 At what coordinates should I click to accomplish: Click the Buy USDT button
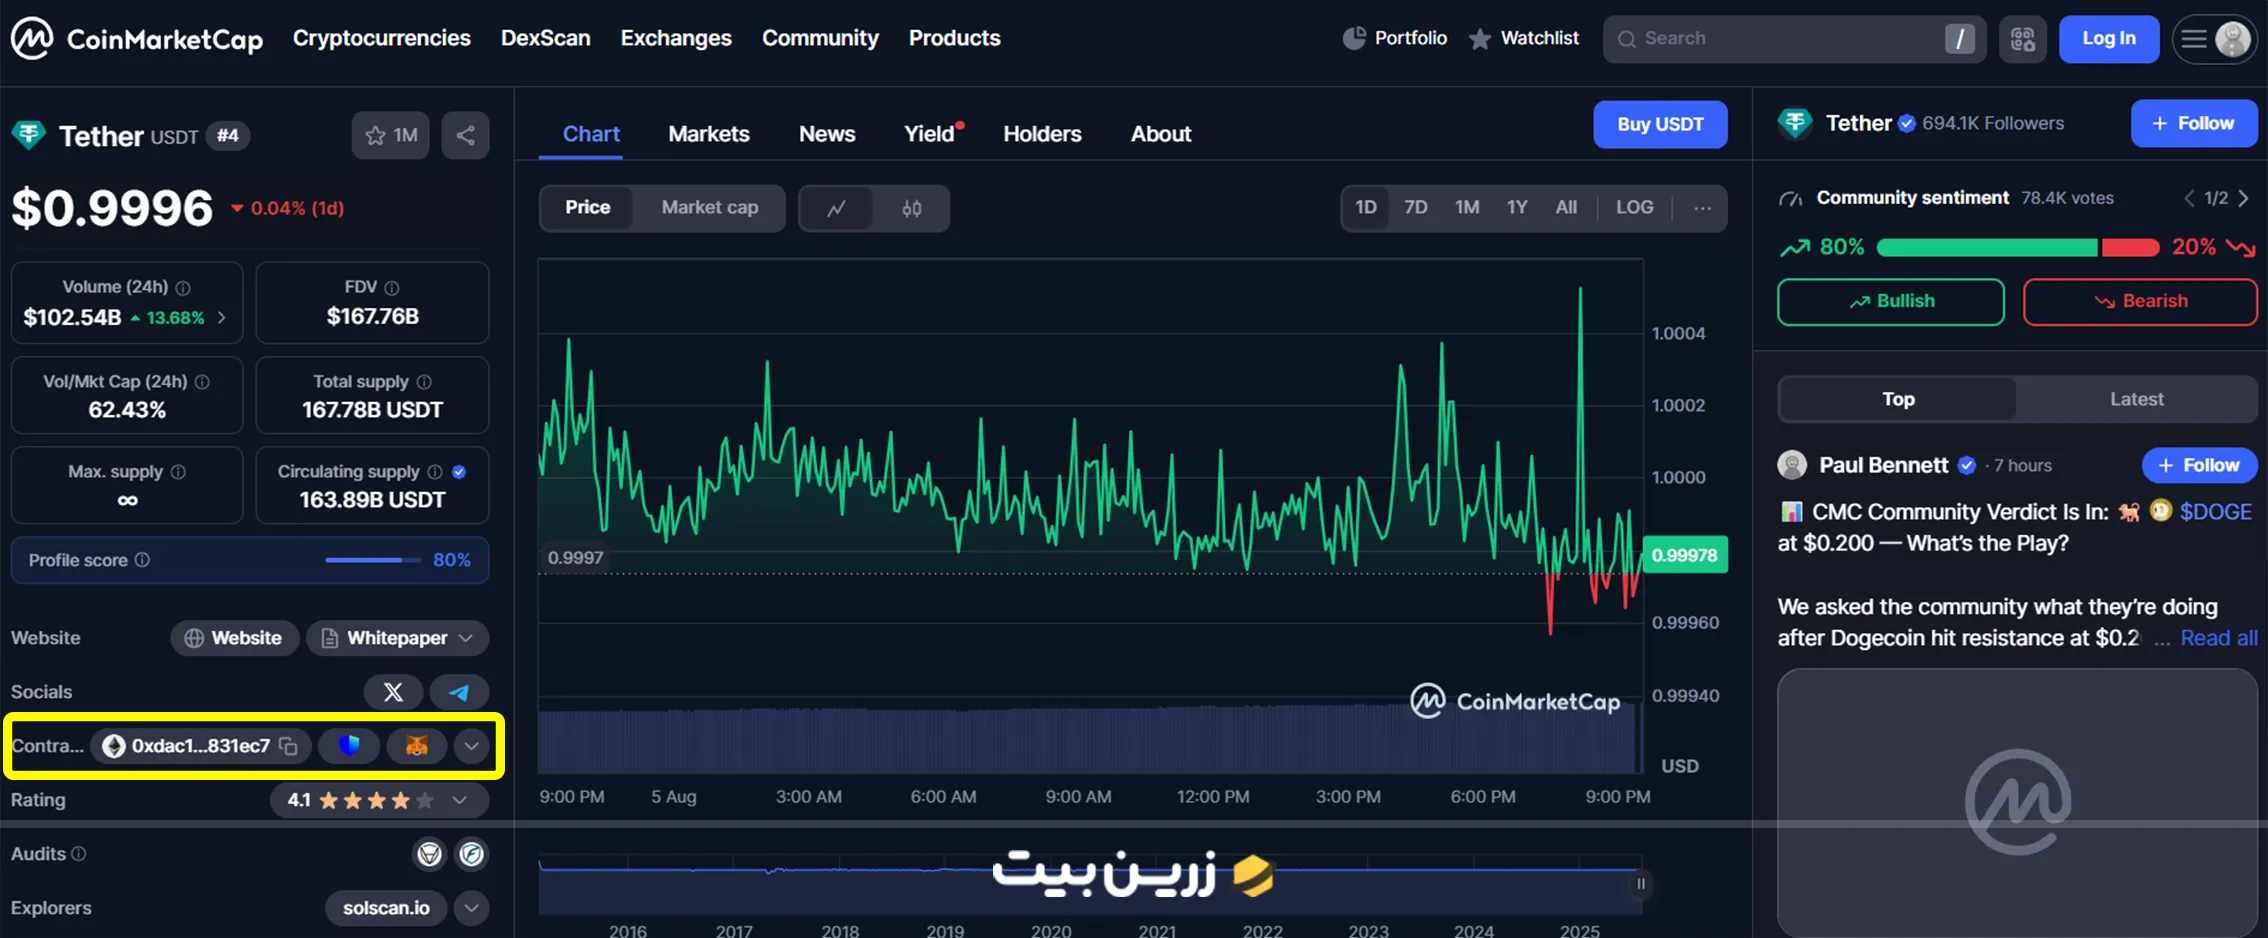pyautogui.click(x=1660, y=124)
